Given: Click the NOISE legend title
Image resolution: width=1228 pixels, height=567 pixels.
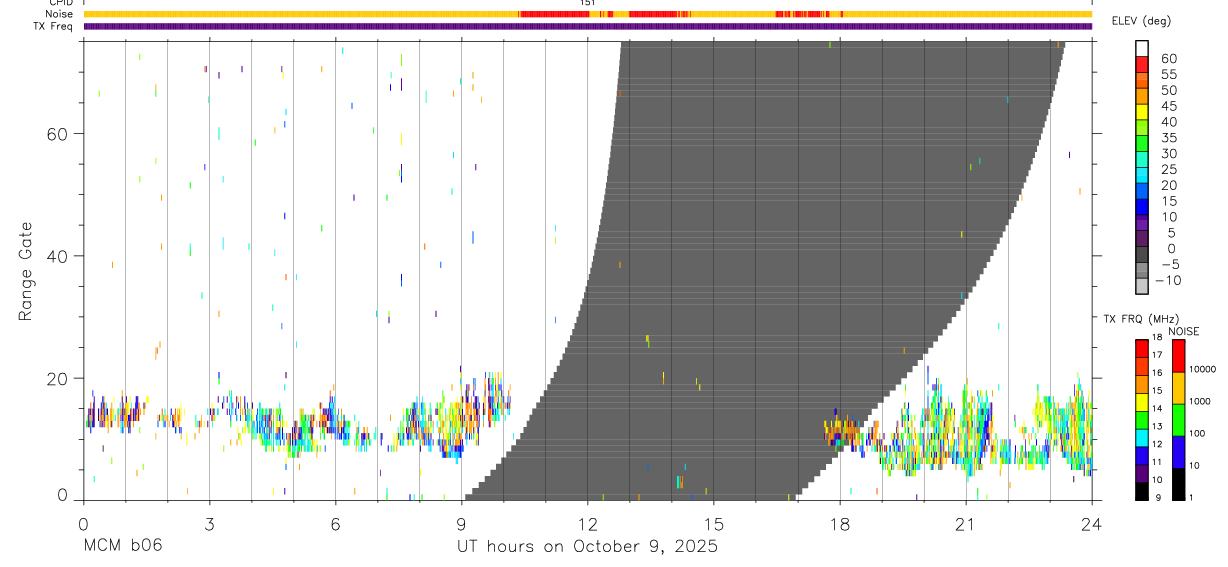Looking at the screenshot, I should click(1182, 331).
